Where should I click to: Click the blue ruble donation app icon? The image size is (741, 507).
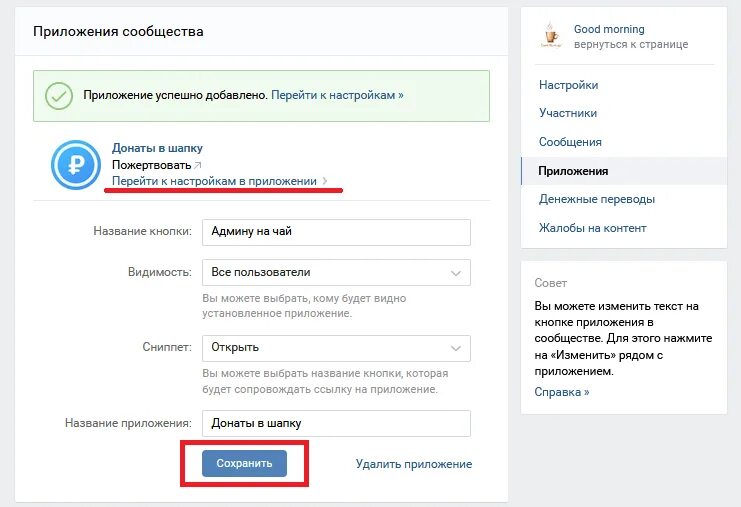click(76, 165)
